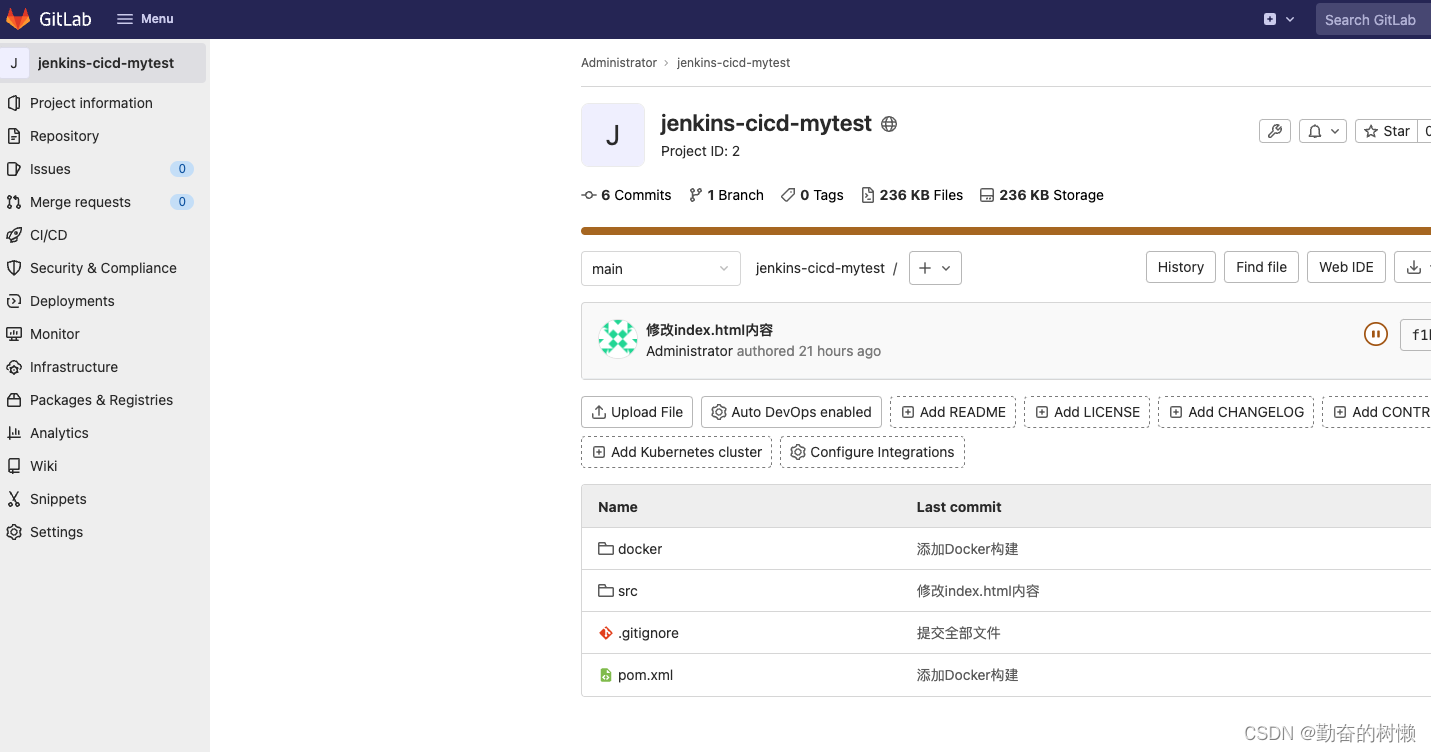The width and height of the screenshot is (1431, 752).
Task: Click the Administrator breadcrumb link
Action: (x=619, y=63)
